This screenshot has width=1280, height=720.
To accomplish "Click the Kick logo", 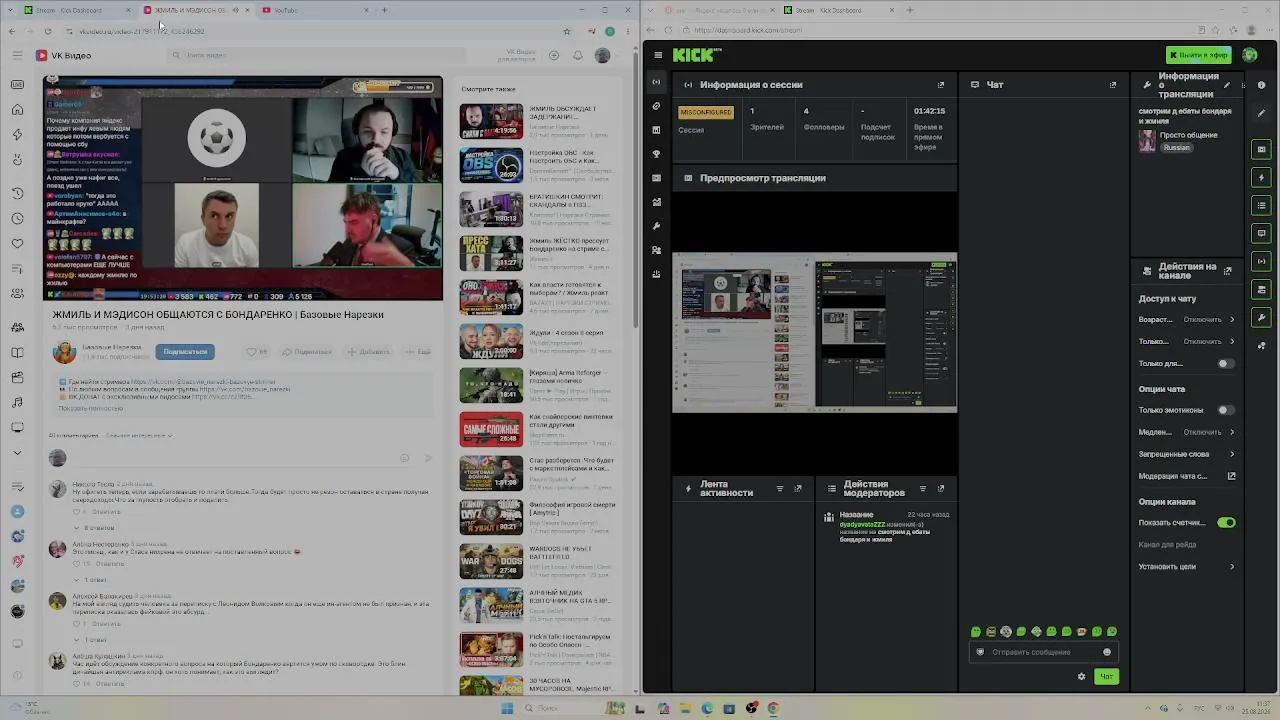I will 693,55.
